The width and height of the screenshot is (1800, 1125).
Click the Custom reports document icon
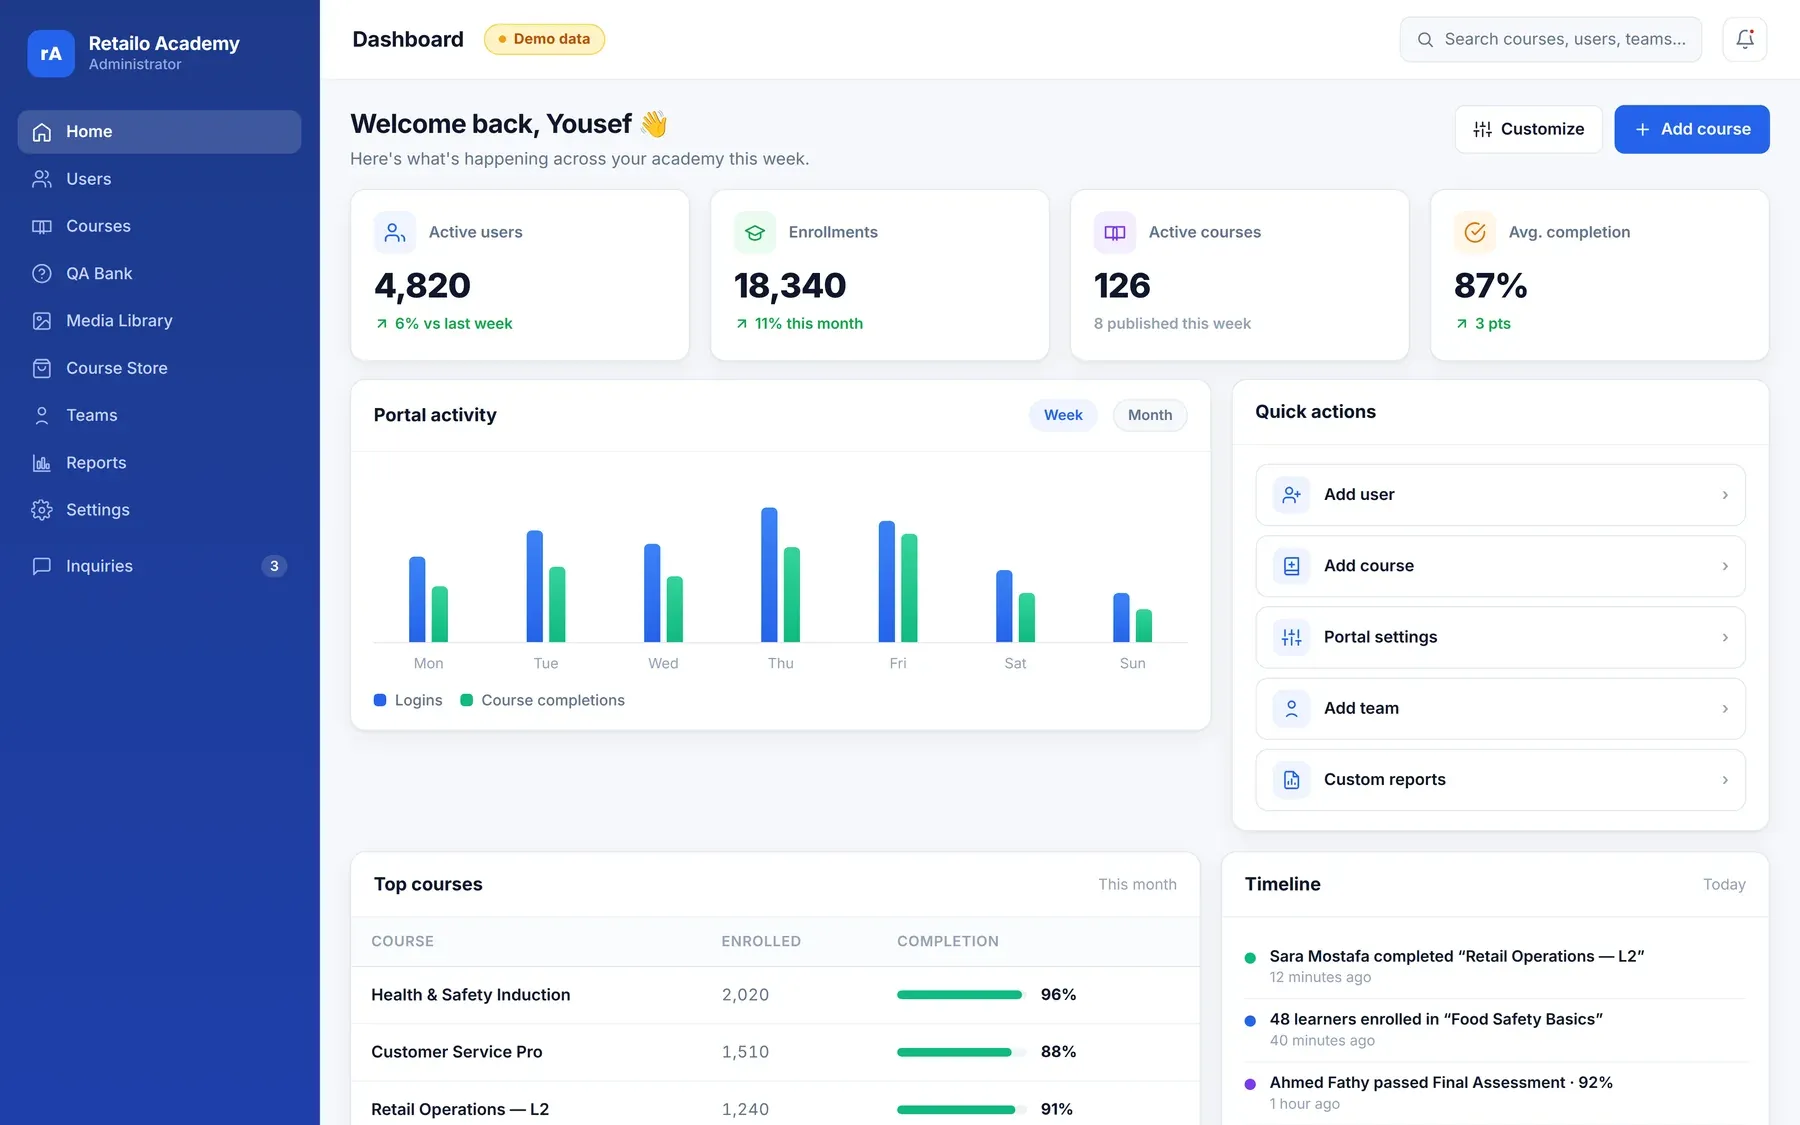(1291, 780)
